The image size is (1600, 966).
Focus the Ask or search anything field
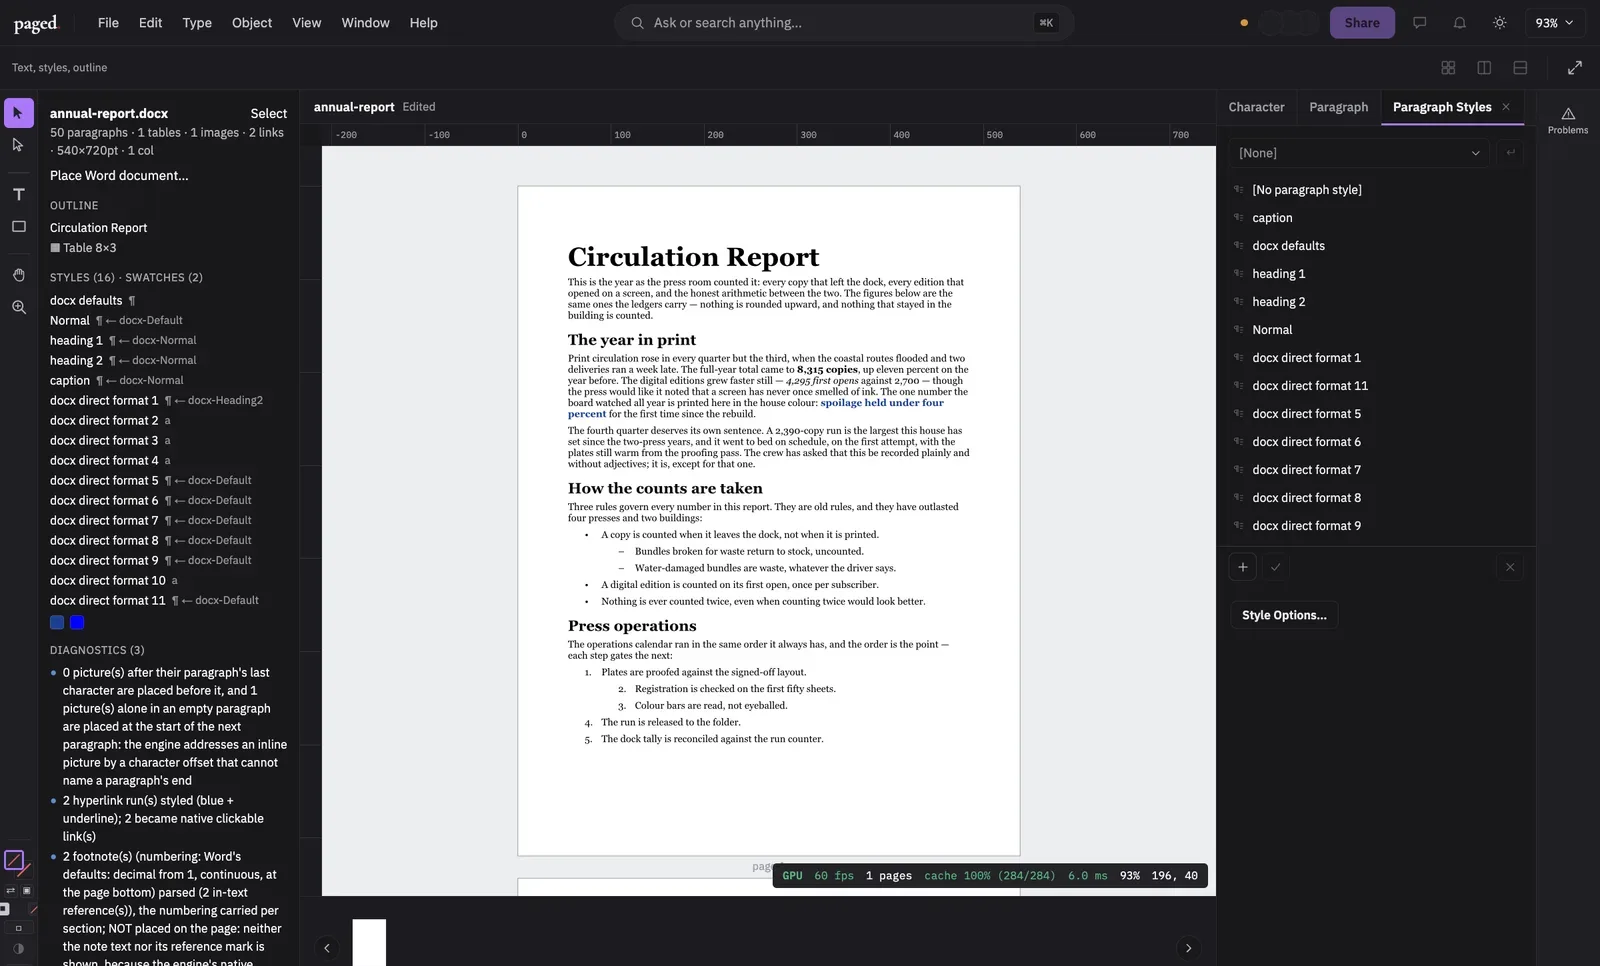[x=844, y=23]
